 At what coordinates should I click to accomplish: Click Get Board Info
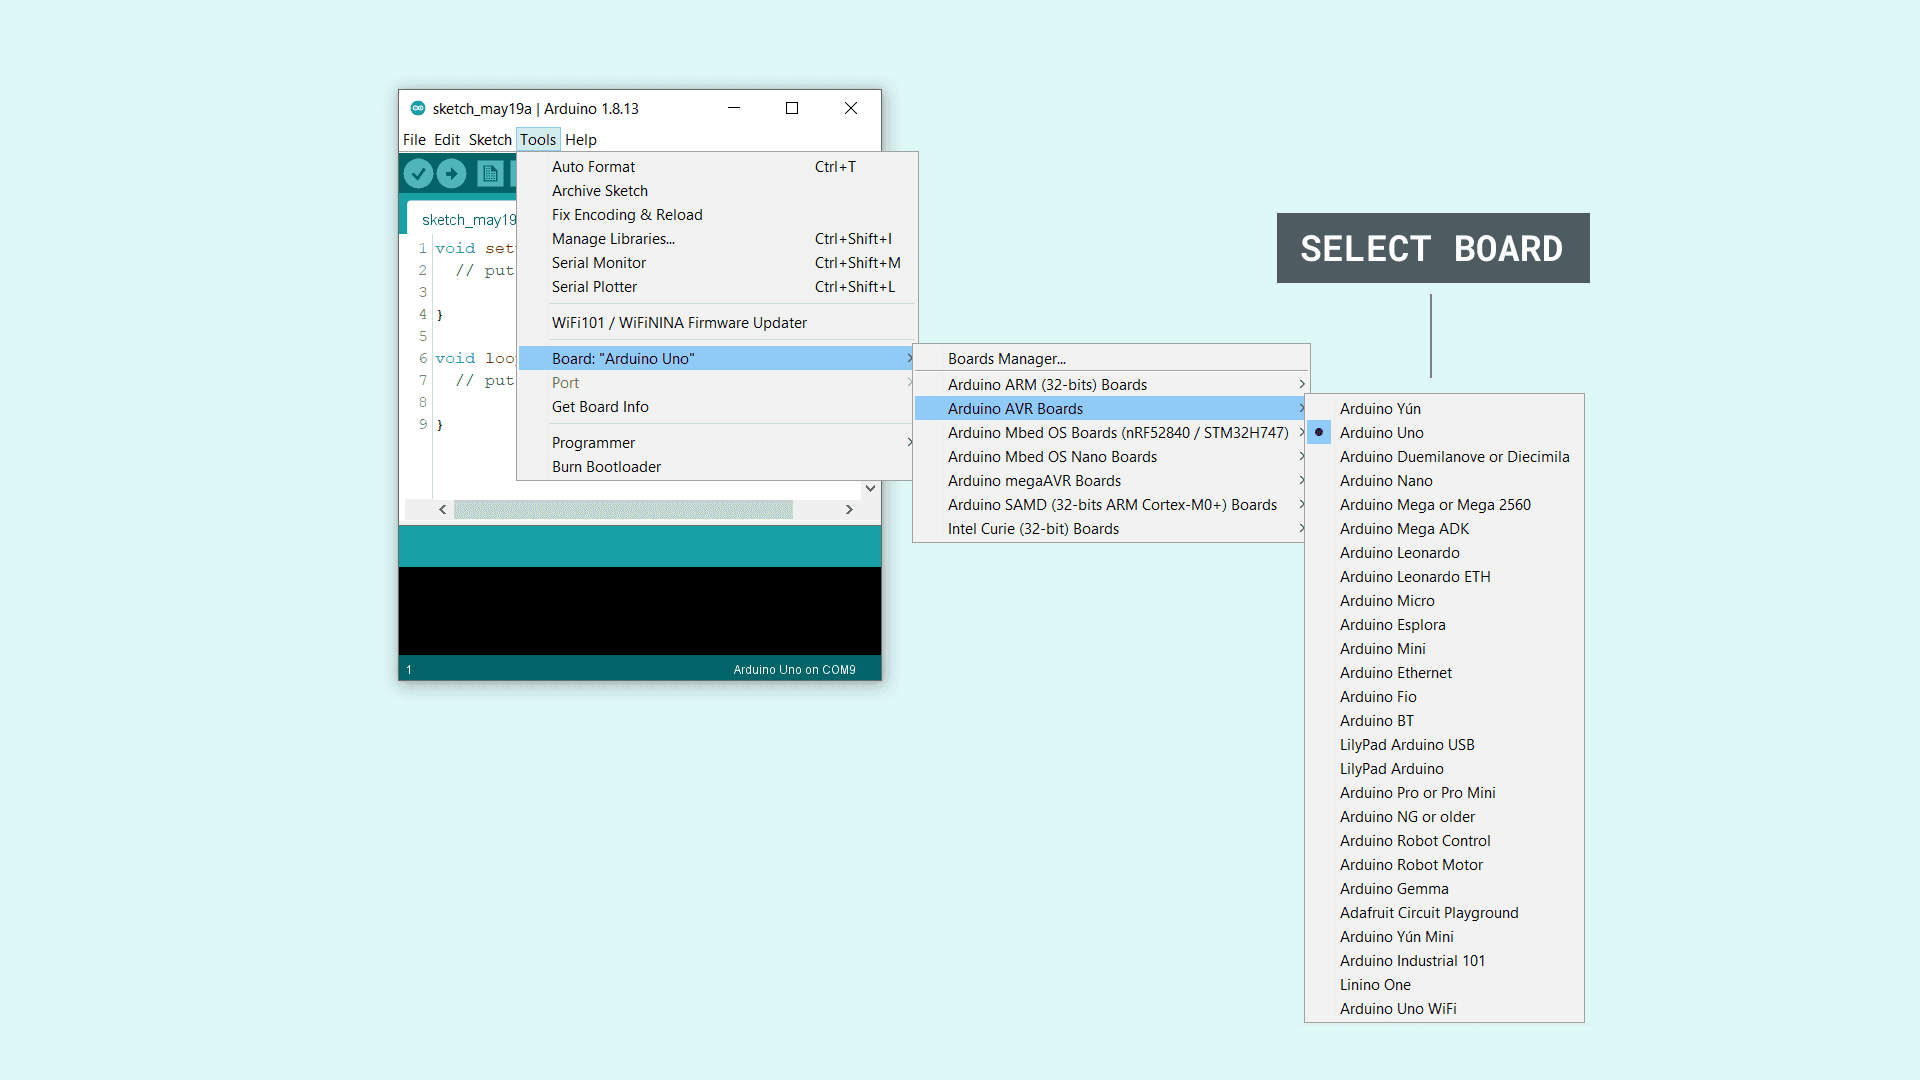600,407
